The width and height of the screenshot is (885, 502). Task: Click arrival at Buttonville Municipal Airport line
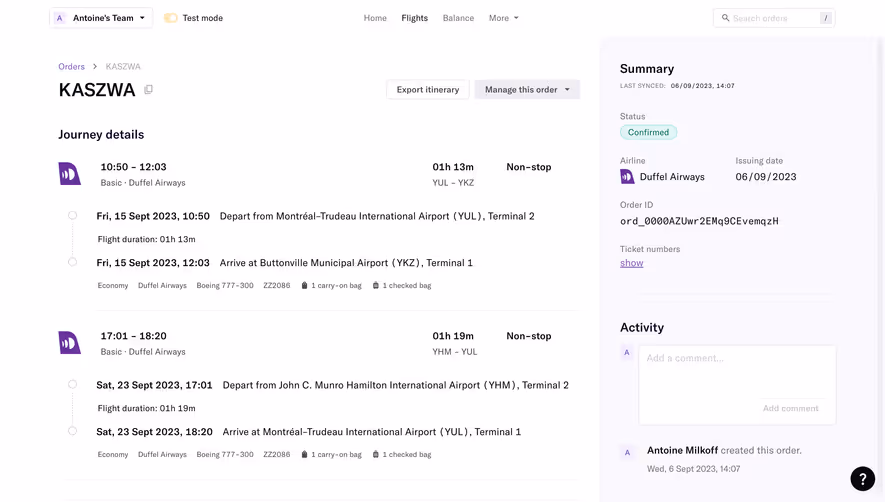(x=346, y=263)
